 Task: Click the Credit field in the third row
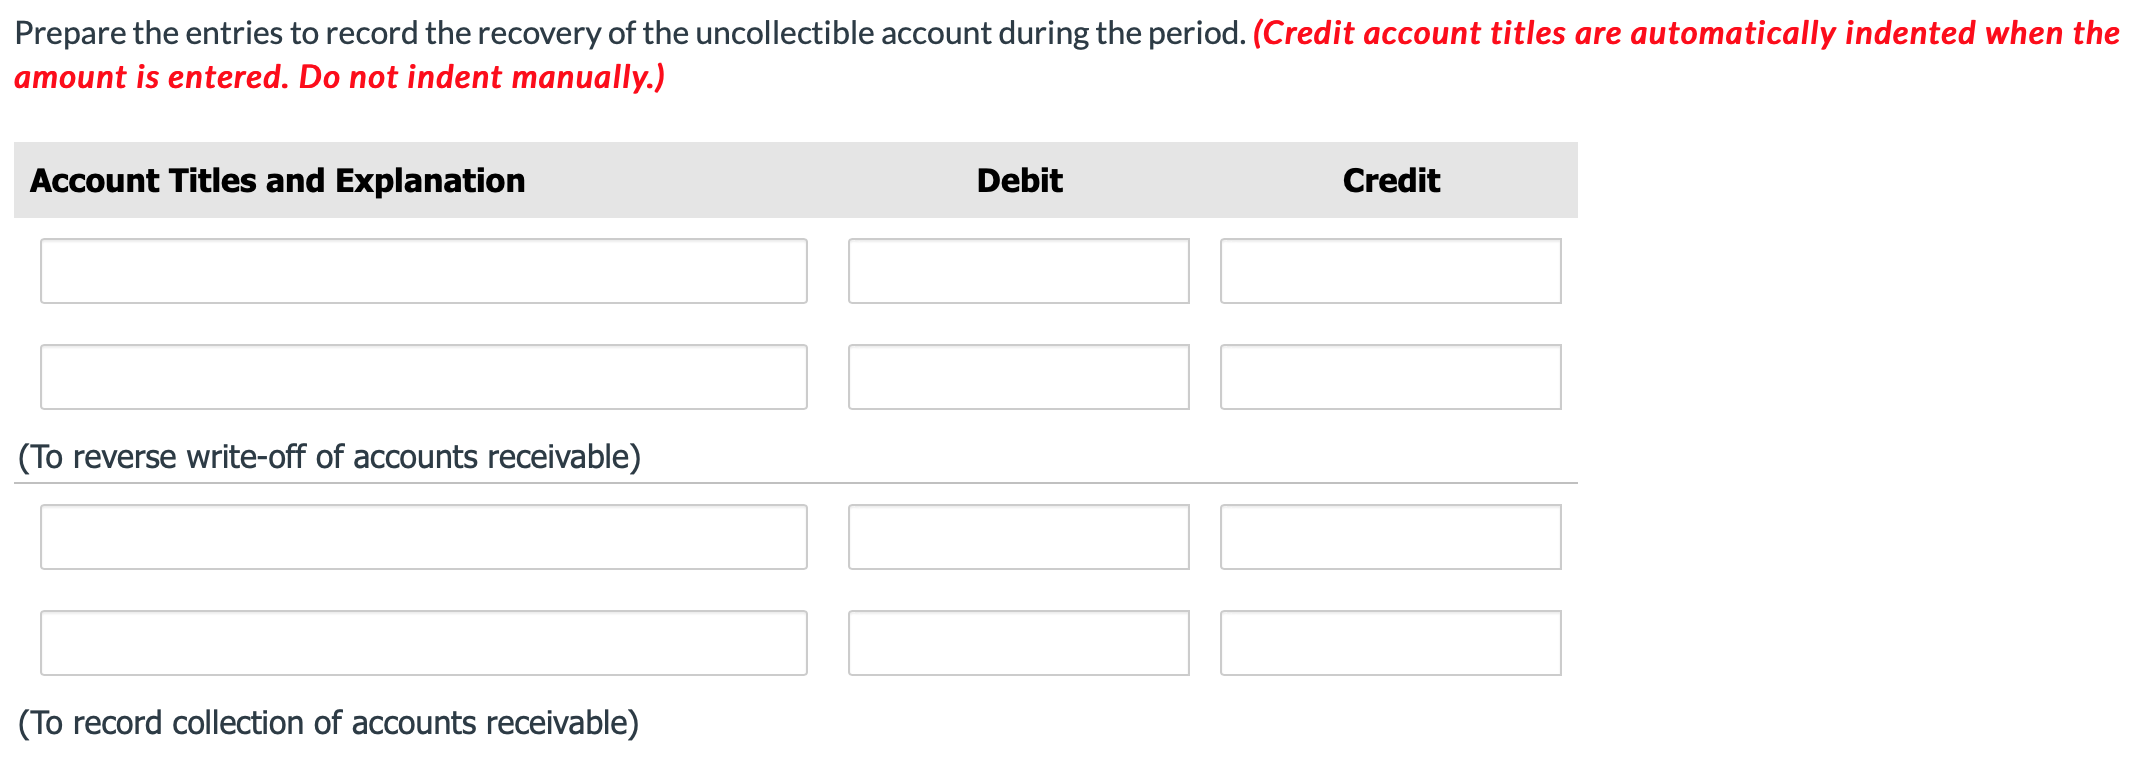pyautogui.click(x=1390, y=537)
